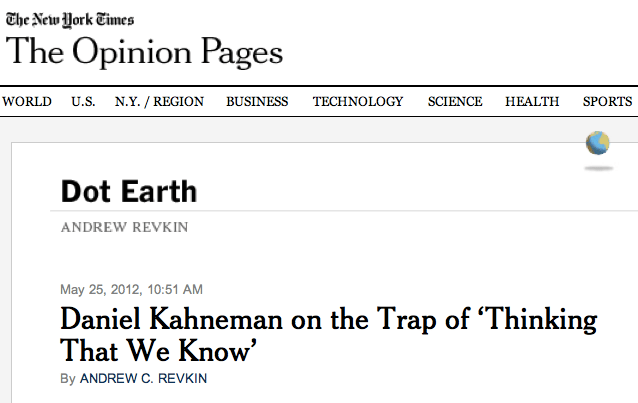Click the word "By" in the byline

coord(67,379)
